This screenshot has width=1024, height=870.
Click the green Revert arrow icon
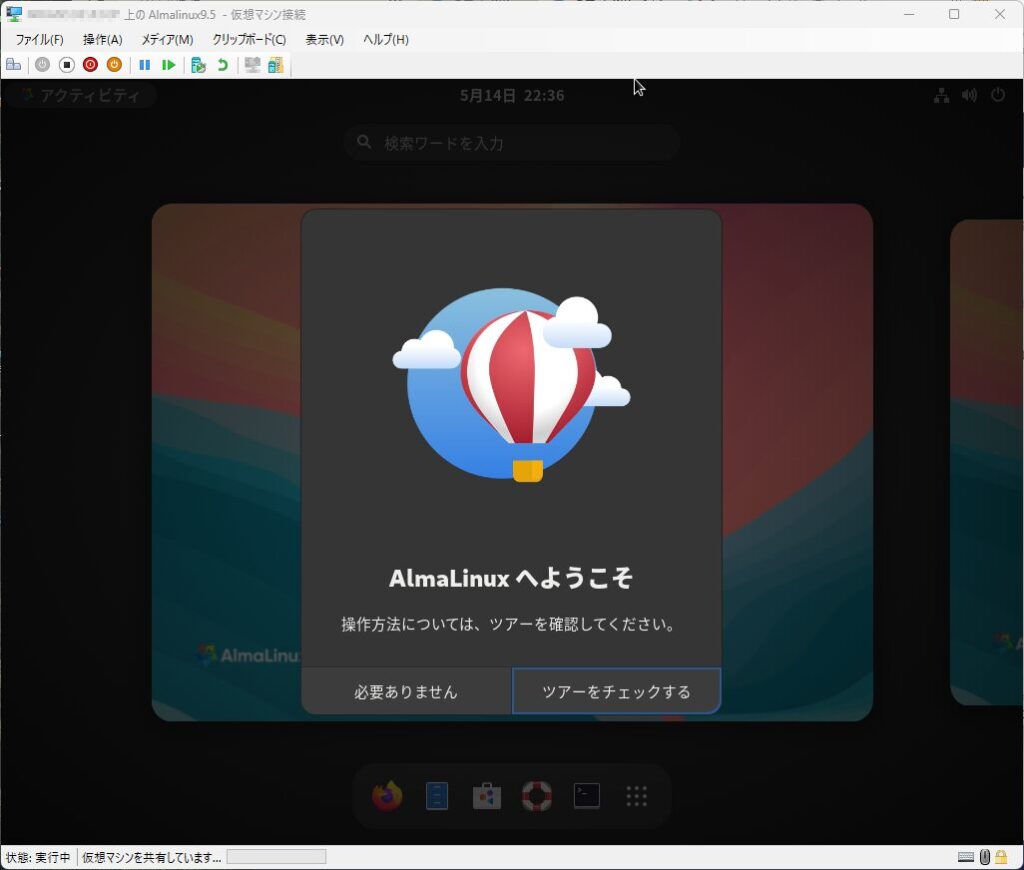point(222,65)
